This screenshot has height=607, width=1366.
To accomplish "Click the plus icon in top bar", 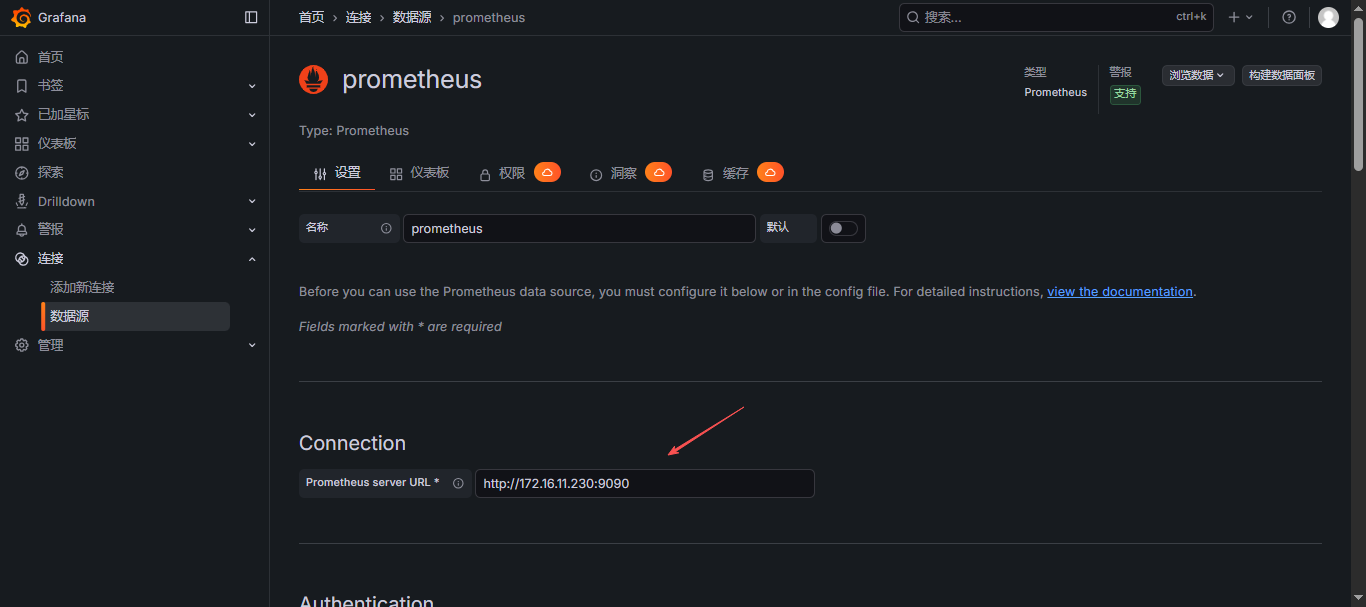I will click(1234, 17).
